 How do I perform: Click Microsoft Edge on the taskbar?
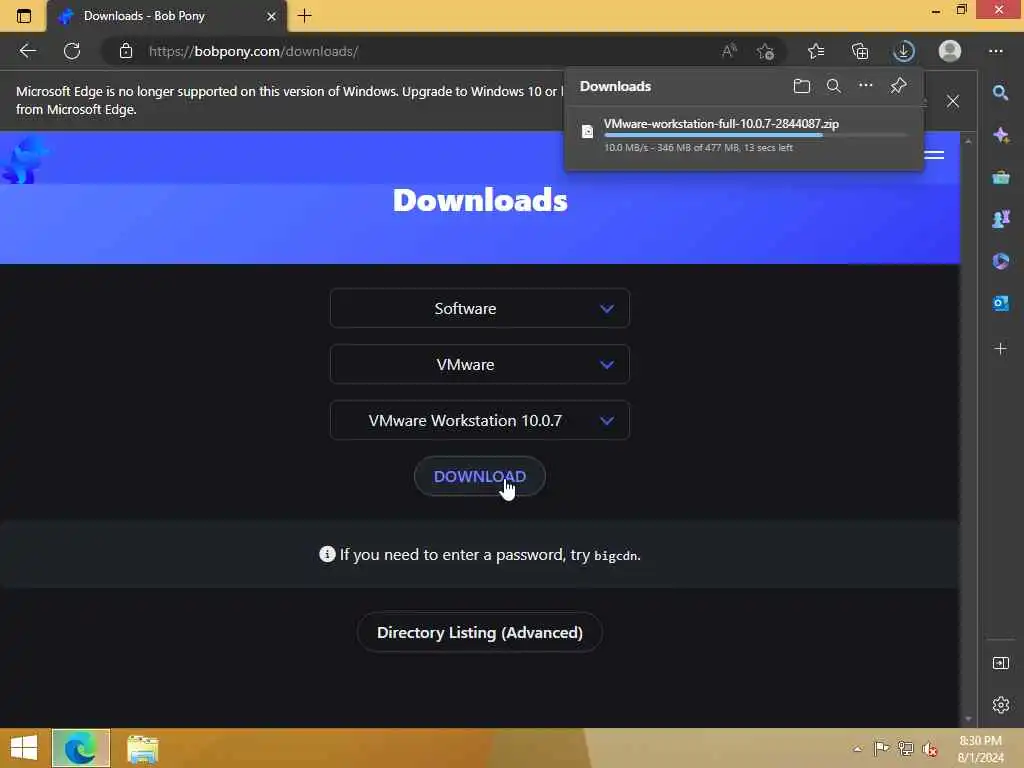click(81, 748)
